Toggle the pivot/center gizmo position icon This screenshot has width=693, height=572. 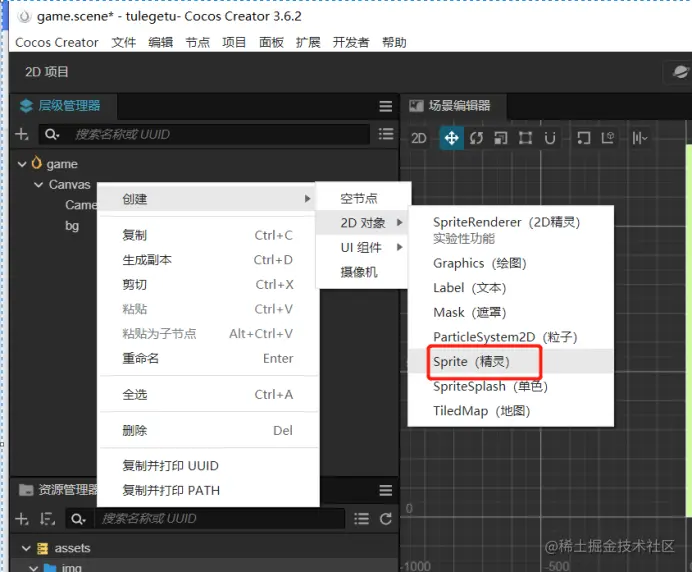click(x=583, y=138)
